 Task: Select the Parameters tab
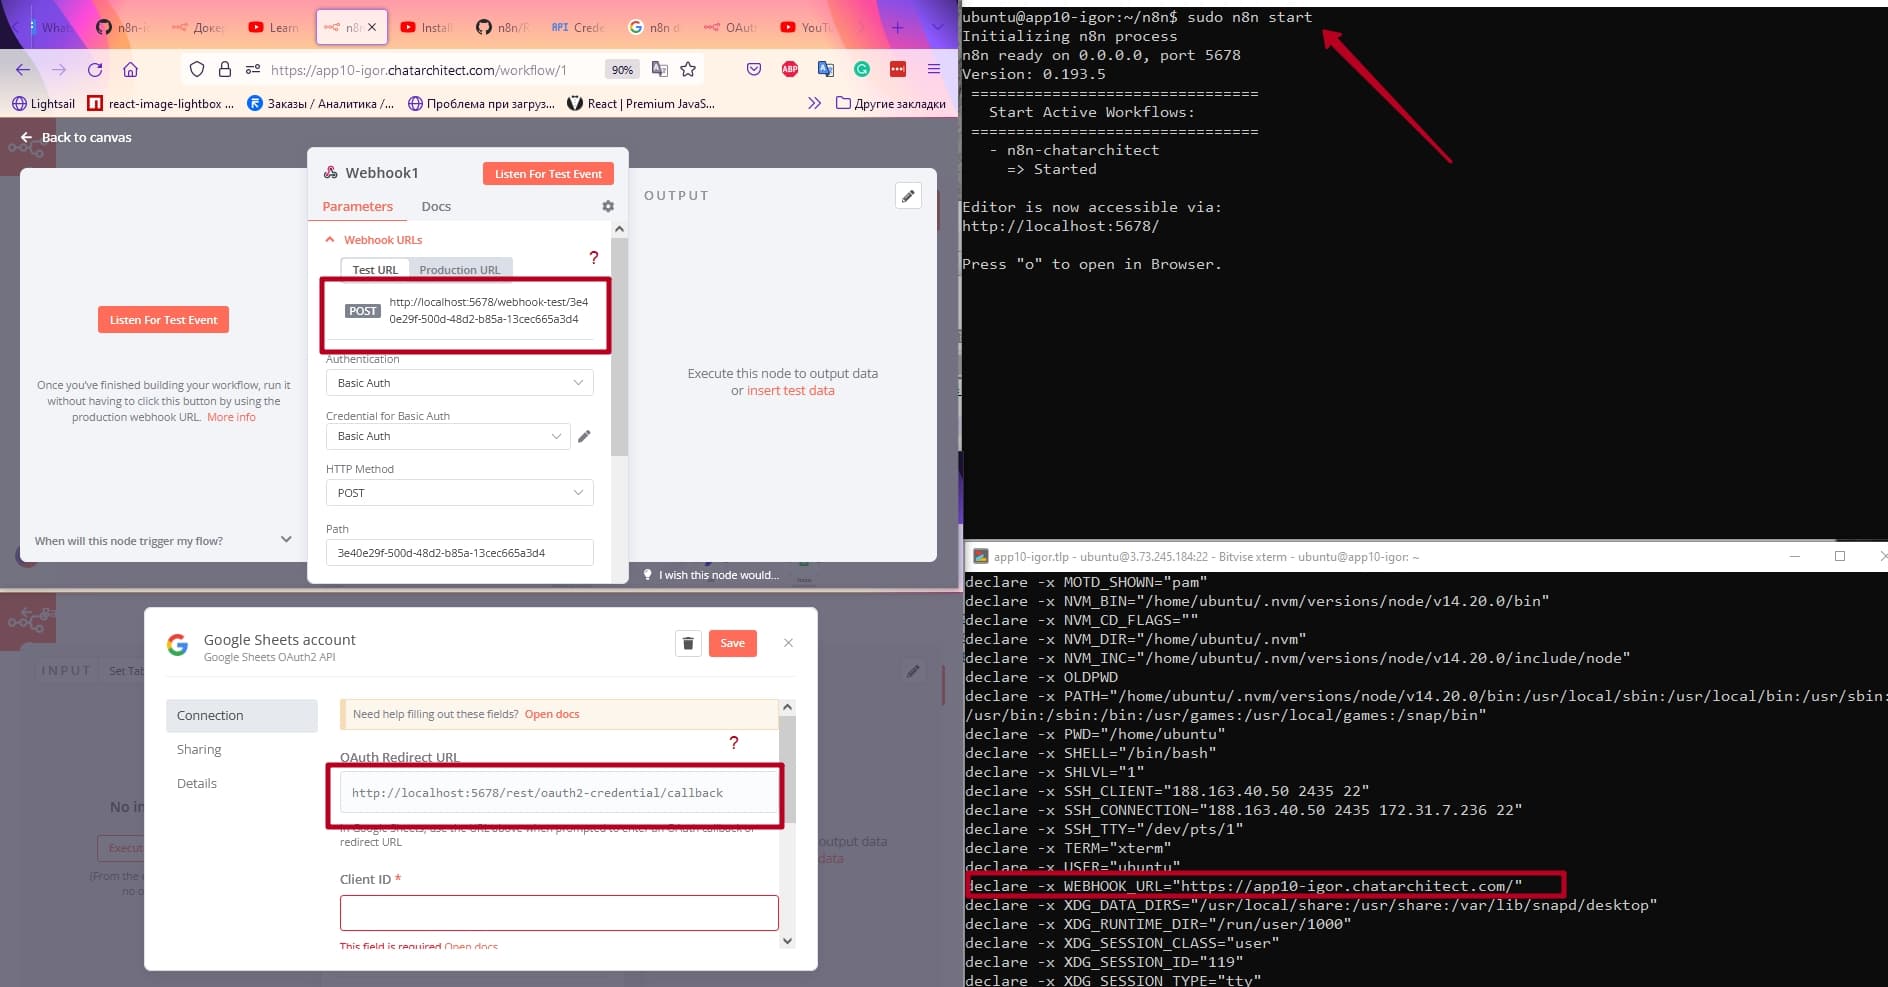(x=358, y=206)
